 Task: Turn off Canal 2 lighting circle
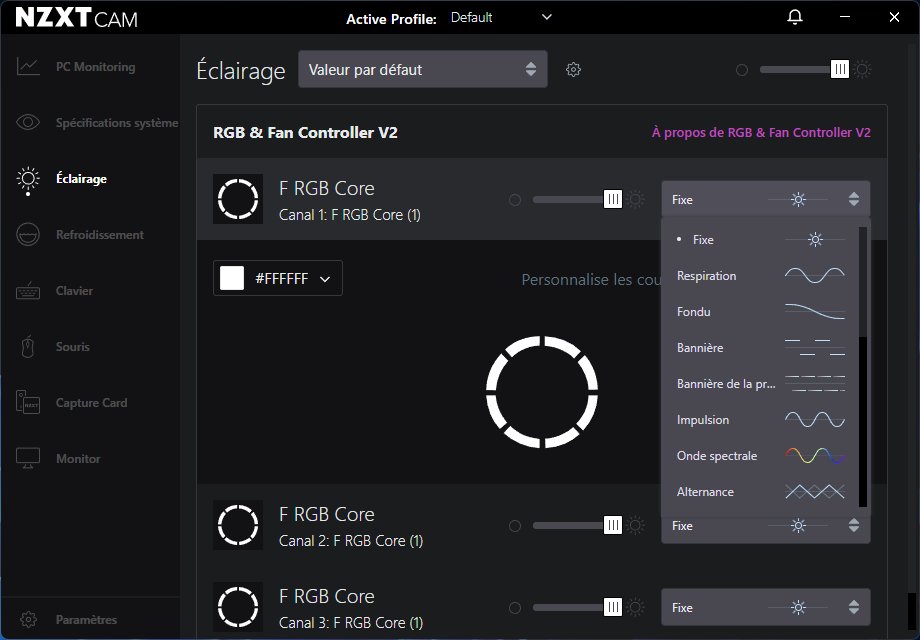pyautogui.click(x=515, y=526)
